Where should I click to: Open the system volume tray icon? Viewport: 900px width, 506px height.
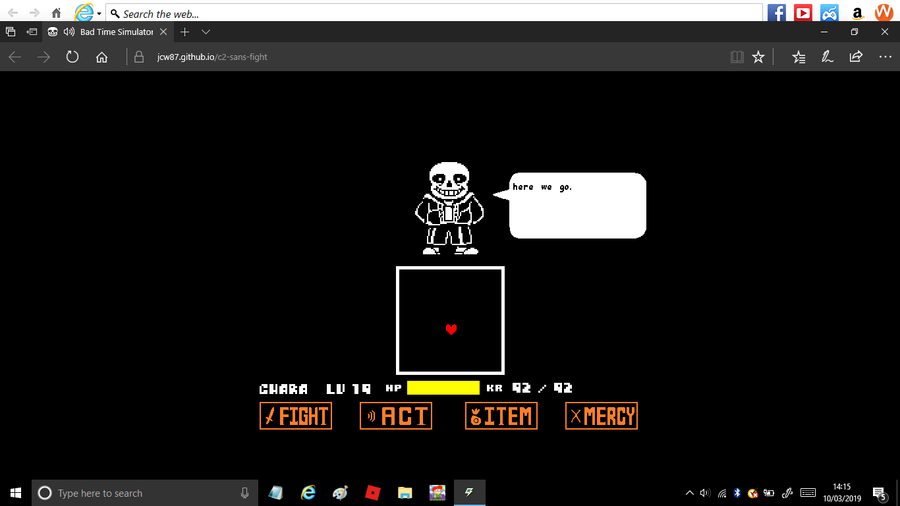(x=705, y=493)
